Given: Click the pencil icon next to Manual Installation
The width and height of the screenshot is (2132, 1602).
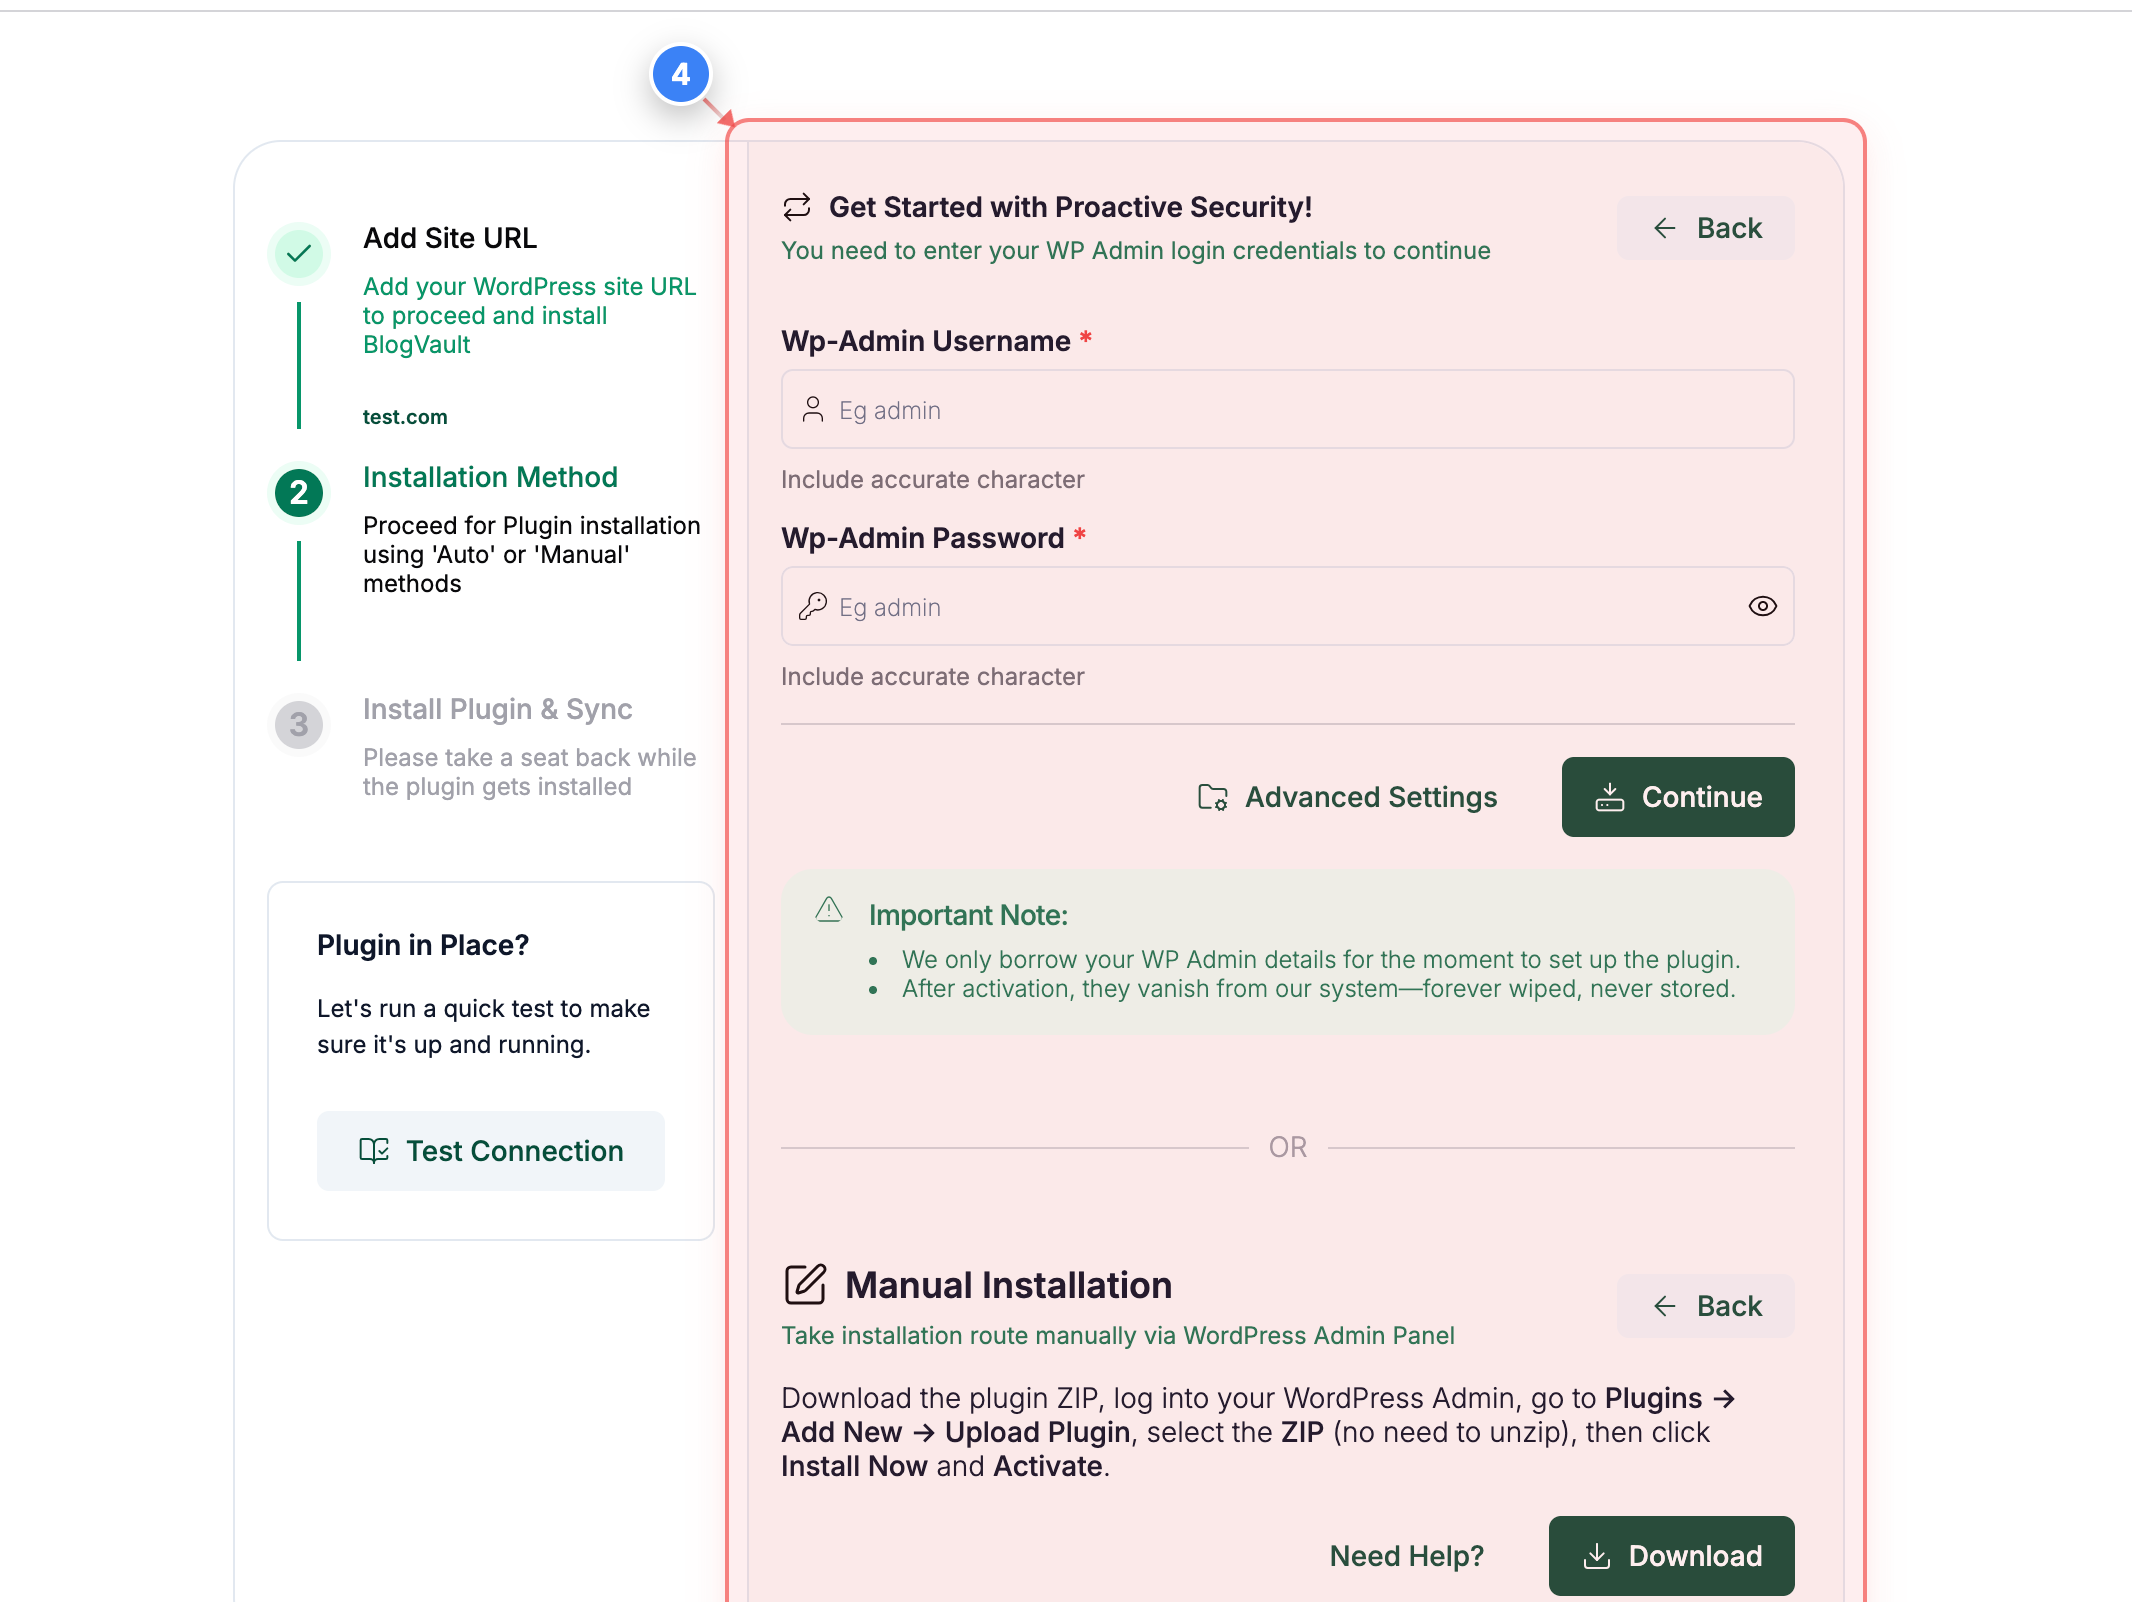Looking at the screenshot, I should coord(804,1285).
